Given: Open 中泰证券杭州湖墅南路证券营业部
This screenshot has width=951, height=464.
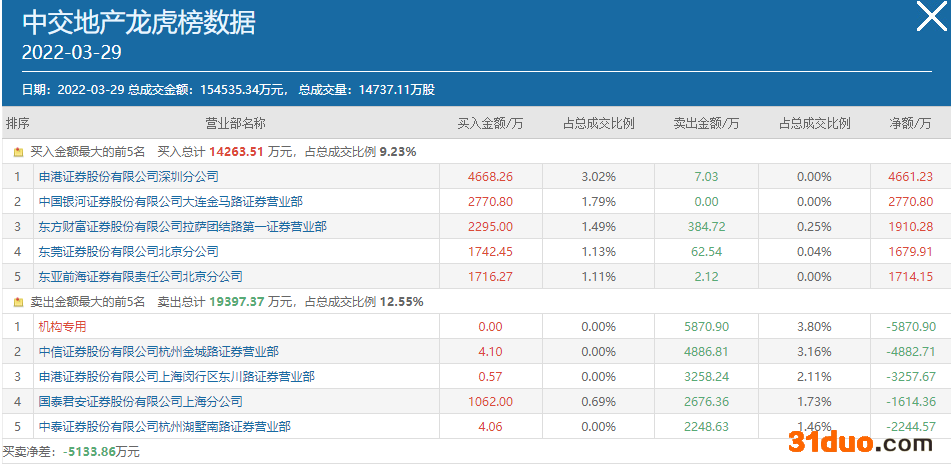Looking at the screenshot, I should click(164, 427).
